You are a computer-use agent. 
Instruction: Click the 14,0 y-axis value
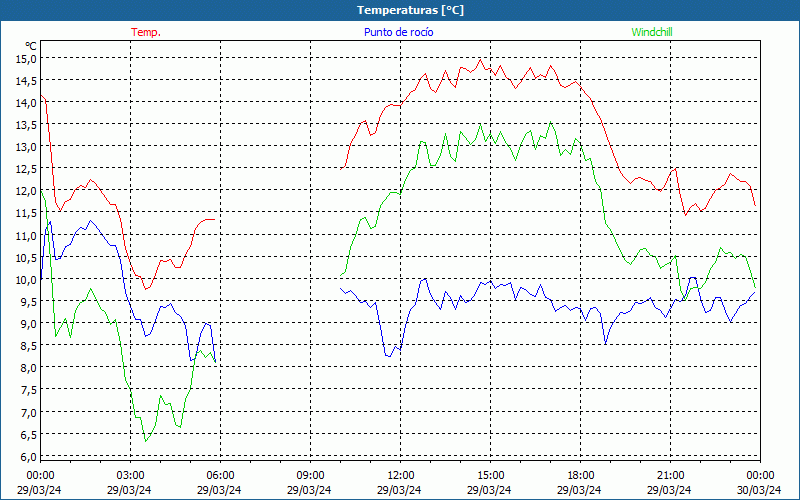pyautogui.click(x=28, y=103)
